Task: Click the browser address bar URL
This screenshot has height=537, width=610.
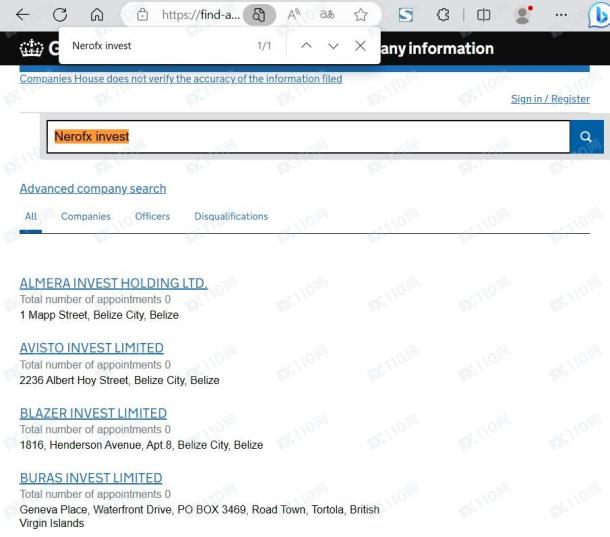Action: 201,15
